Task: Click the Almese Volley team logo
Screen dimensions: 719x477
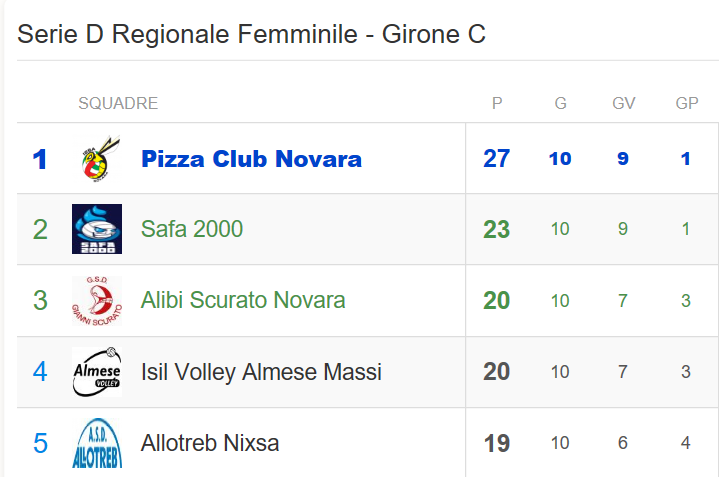Action: (97, 372)
